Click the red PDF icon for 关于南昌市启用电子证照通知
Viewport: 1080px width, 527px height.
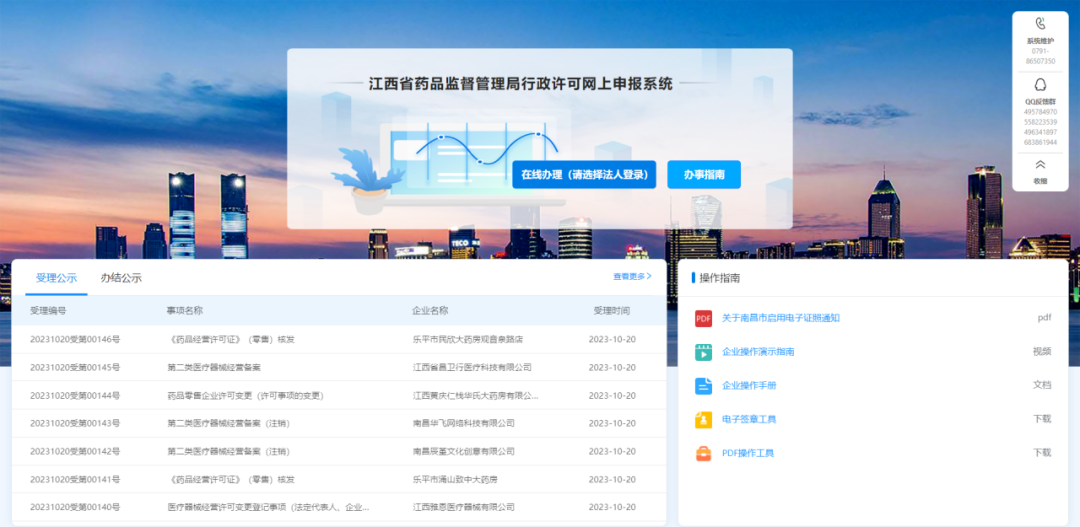coord(703,318)
